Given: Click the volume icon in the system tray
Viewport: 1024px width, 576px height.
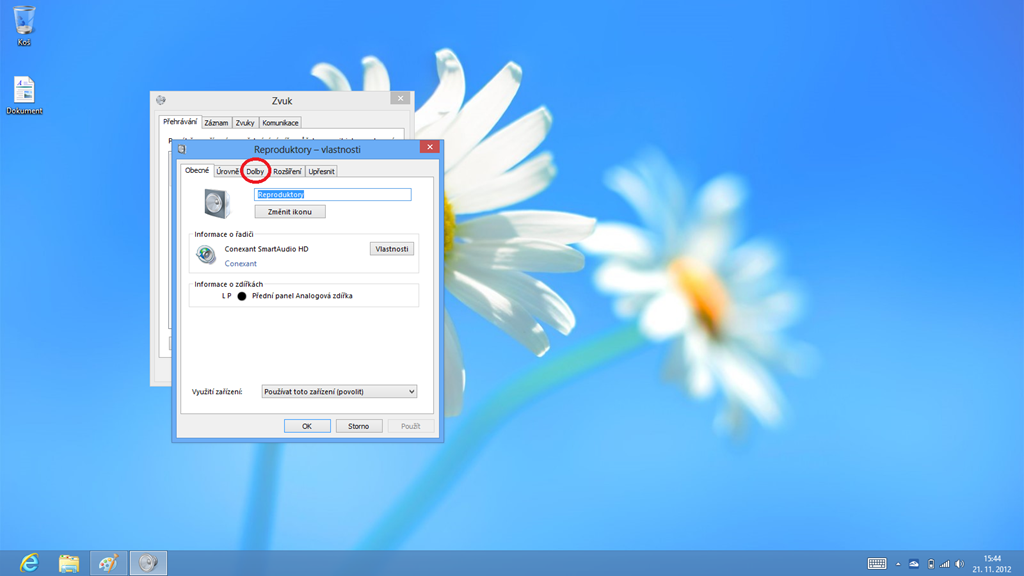Looking at the screenshot, I should 960,563.
